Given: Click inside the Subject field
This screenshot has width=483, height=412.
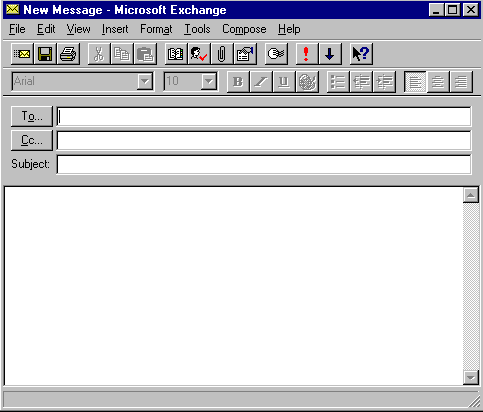Looking at the screenshot, I should (x=264, y=164).
